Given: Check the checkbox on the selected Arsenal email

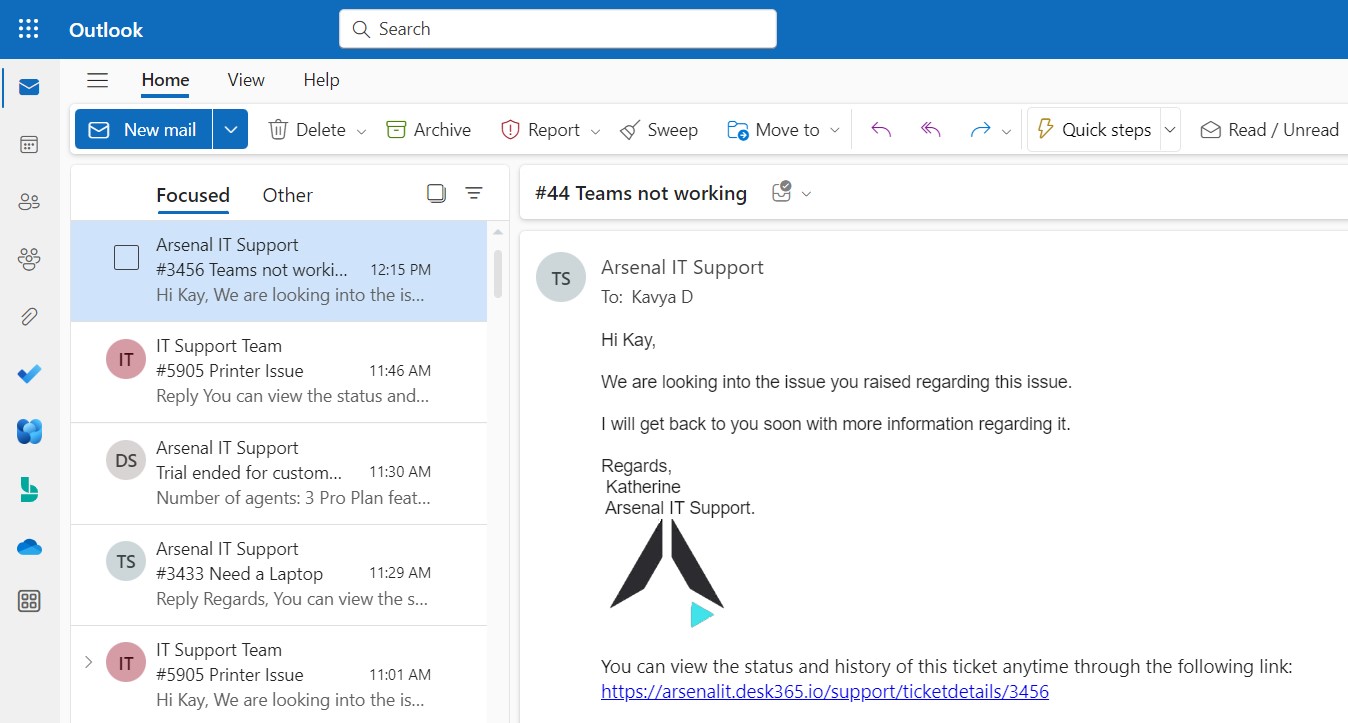Looking at the screenshot, I should click(x=126, y=257).
